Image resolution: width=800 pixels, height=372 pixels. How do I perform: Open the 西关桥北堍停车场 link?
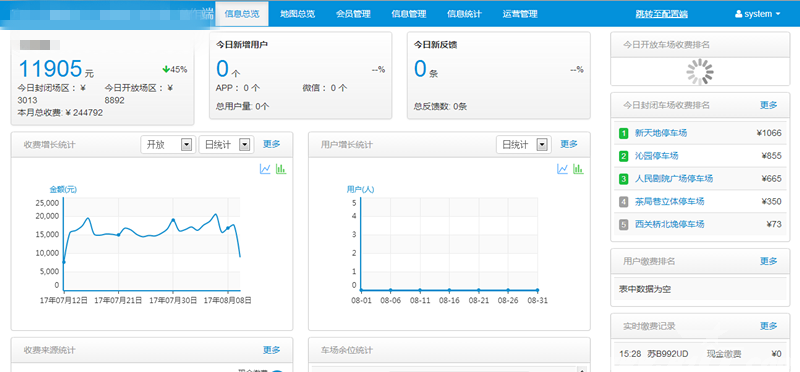pos(669,225)
